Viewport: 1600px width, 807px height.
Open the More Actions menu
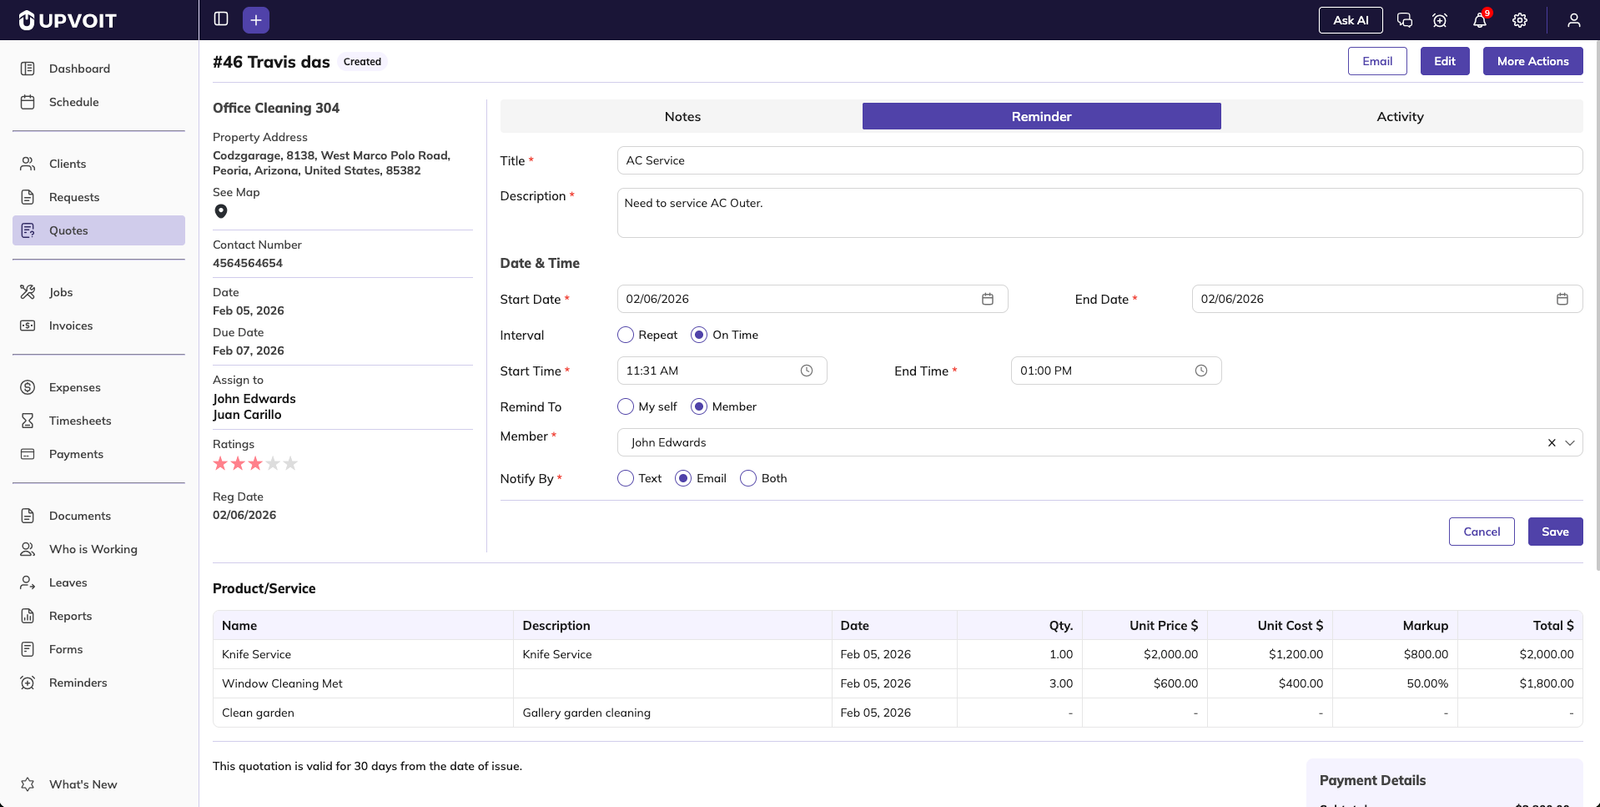[1532, 61]
